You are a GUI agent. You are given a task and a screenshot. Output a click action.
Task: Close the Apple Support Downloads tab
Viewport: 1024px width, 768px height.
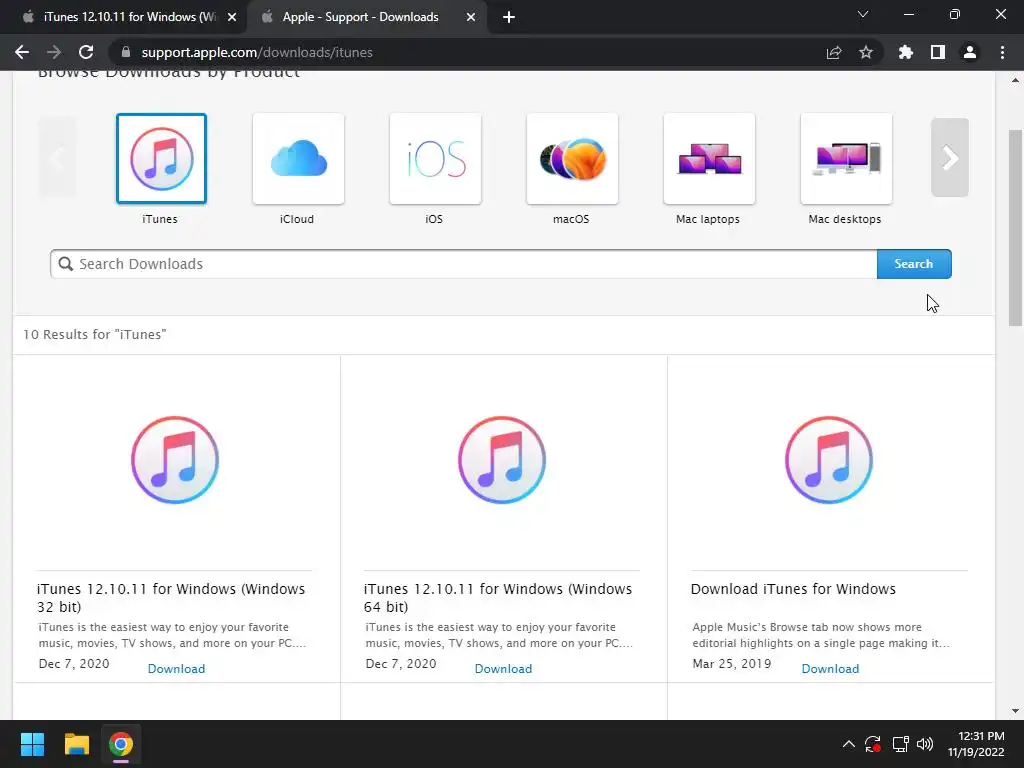(x=471, y=18)
